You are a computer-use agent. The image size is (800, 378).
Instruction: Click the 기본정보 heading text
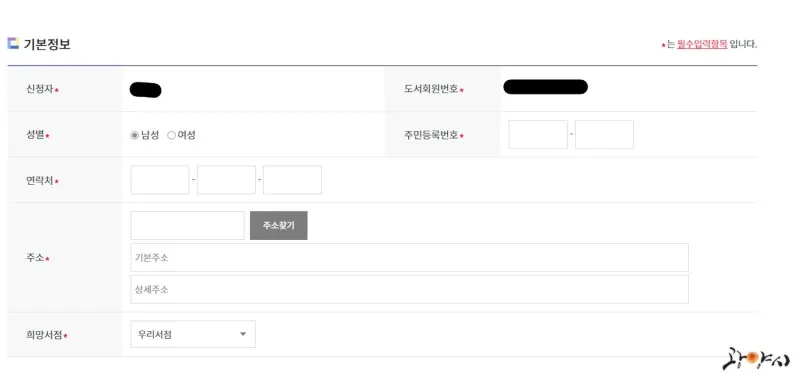pos(47,44)
